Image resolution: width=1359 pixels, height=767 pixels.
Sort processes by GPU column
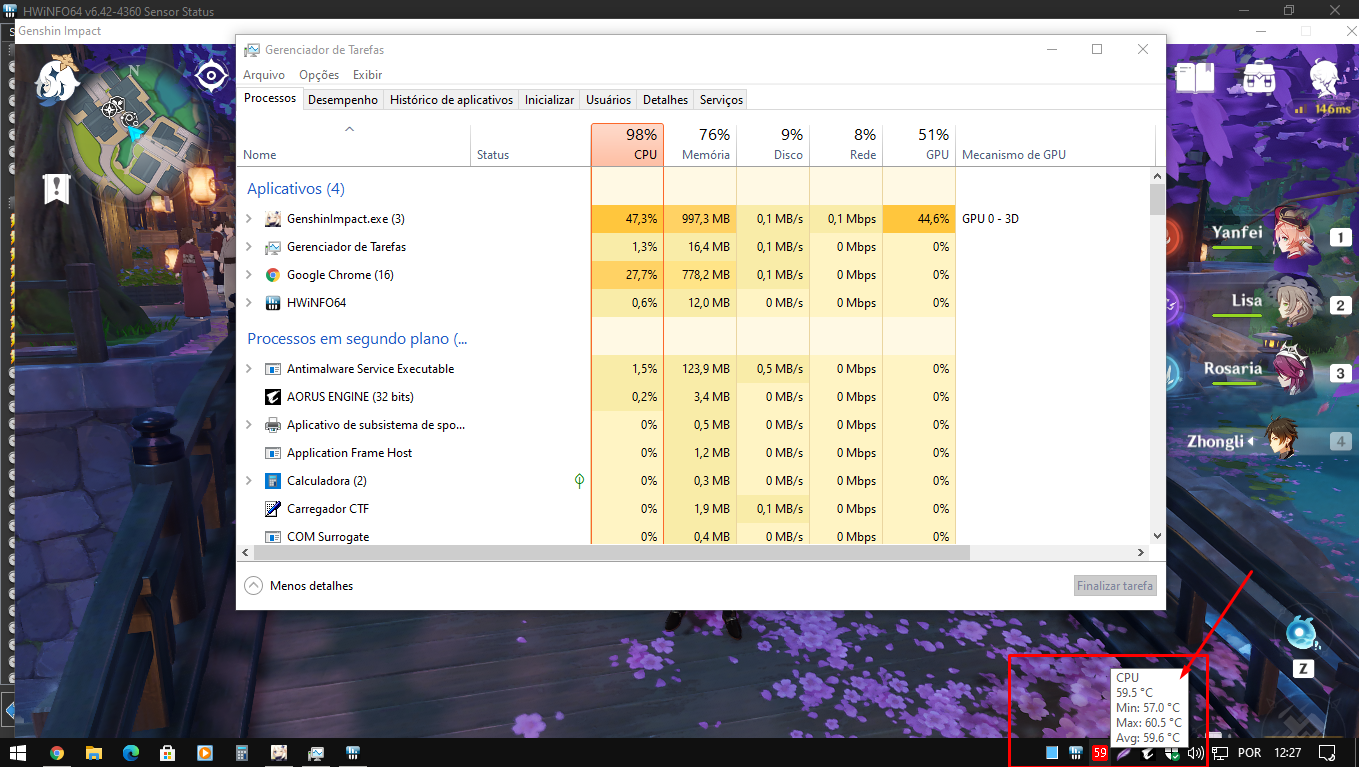pyautogui.click(x=919, y=144)
